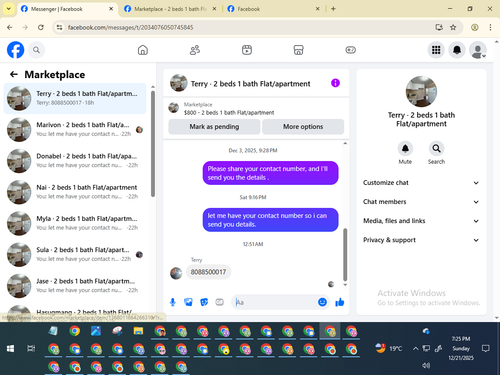Image resolution: width=500 pixels, height=375 pixels.
Task: Click Terry's avatar beside the message
Action: (176, 273)
